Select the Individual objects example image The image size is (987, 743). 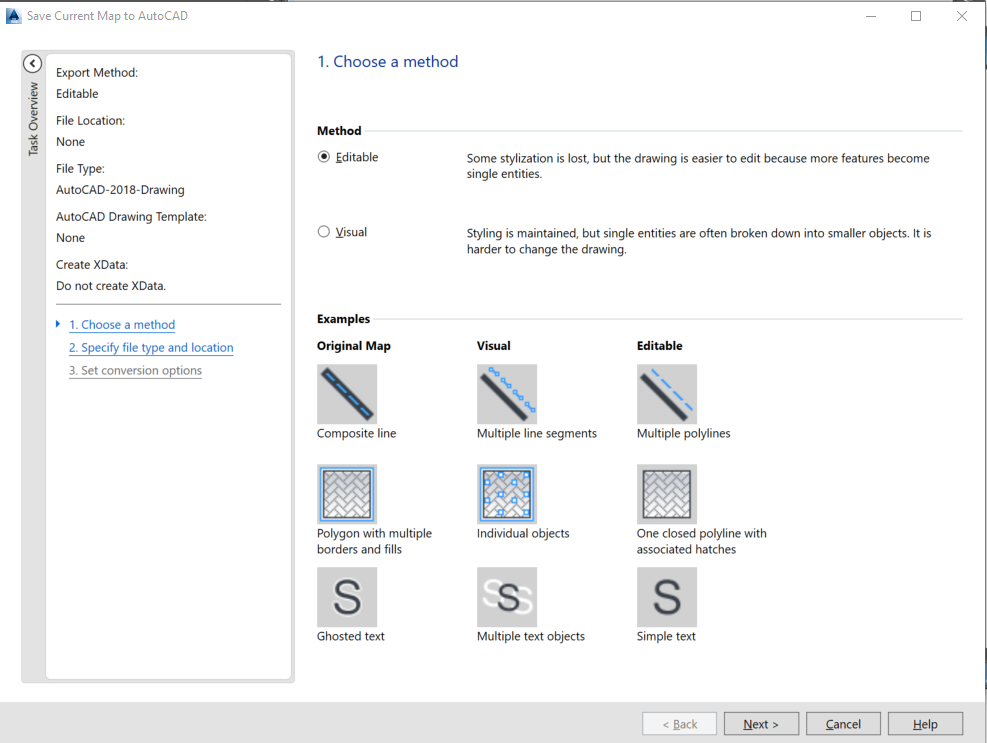pyautogui.click(x=507, y=493)
